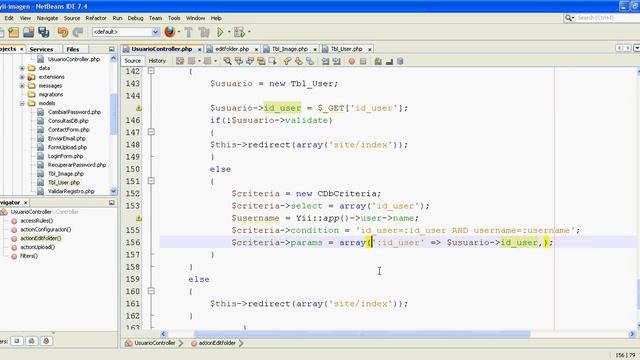Close the UsuarioController.php tab
Screen dimensions: 640x360
click(x=200, y=49)
